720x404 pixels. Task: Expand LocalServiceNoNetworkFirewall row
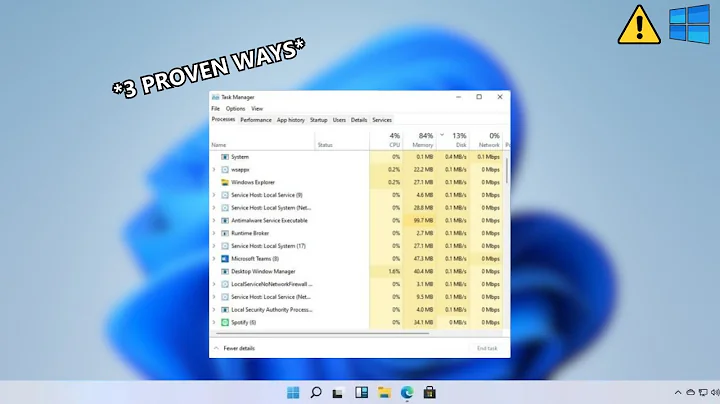tap(214, 284)
